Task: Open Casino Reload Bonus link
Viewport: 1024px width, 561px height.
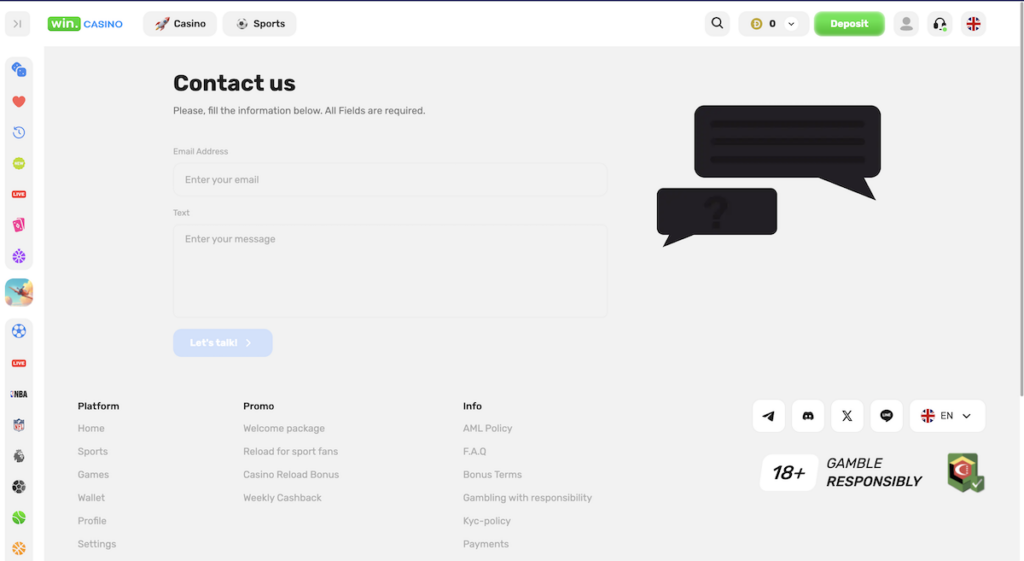Action: [x=291, y=475]
